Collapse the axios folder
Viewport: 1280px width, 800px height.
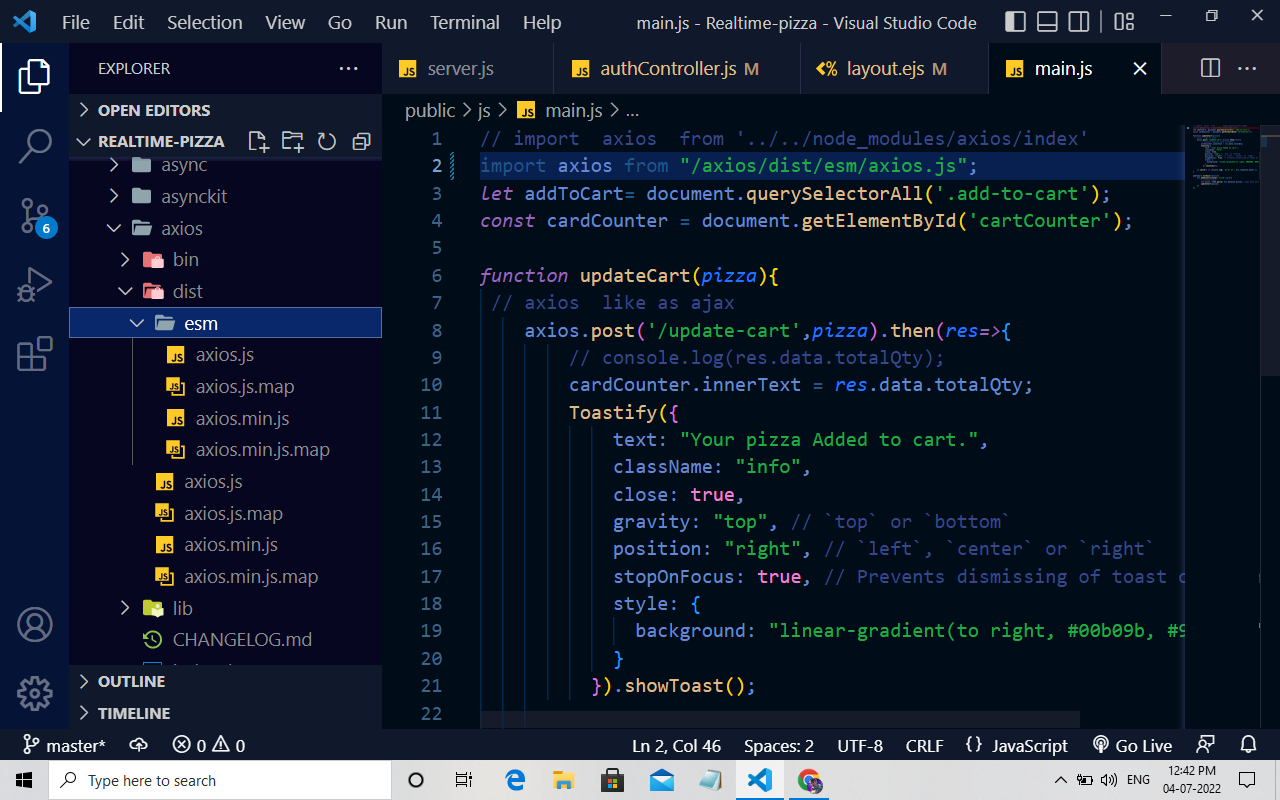tap(226, 228)
